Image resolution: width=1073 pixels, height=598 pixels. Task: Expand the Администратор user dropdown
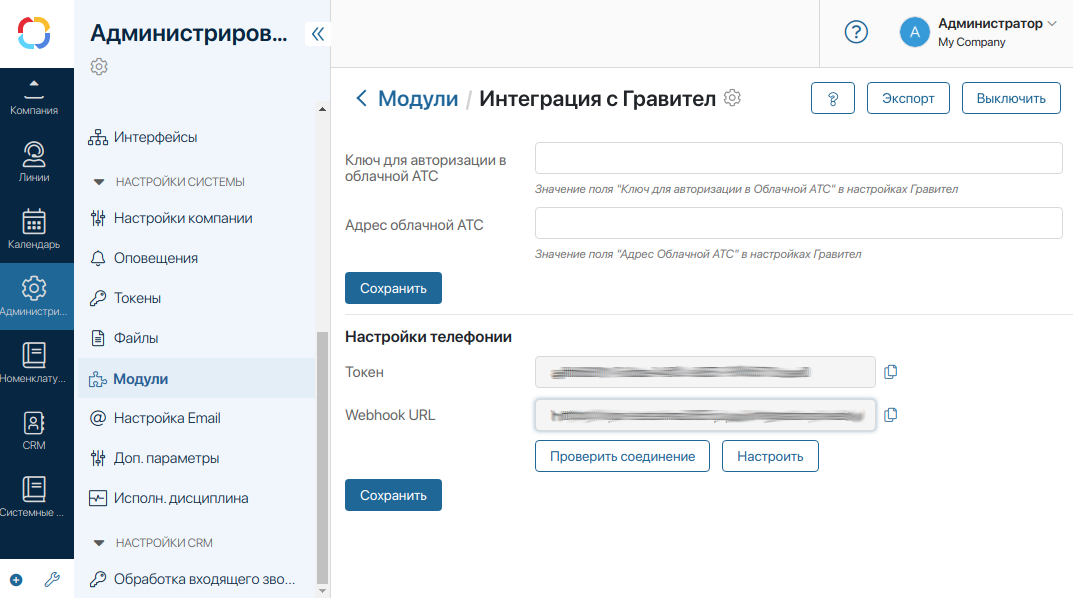pyautogui.click(x=1052, y=23)
